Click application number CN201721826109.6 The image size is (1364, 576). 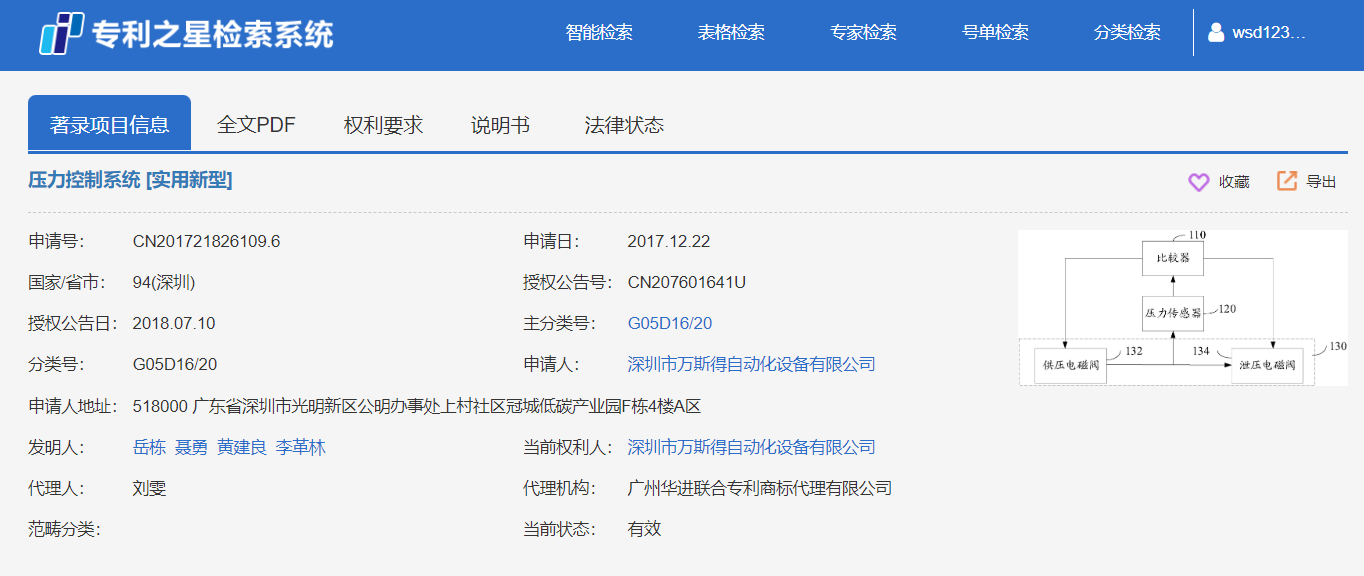pos(206,241)
